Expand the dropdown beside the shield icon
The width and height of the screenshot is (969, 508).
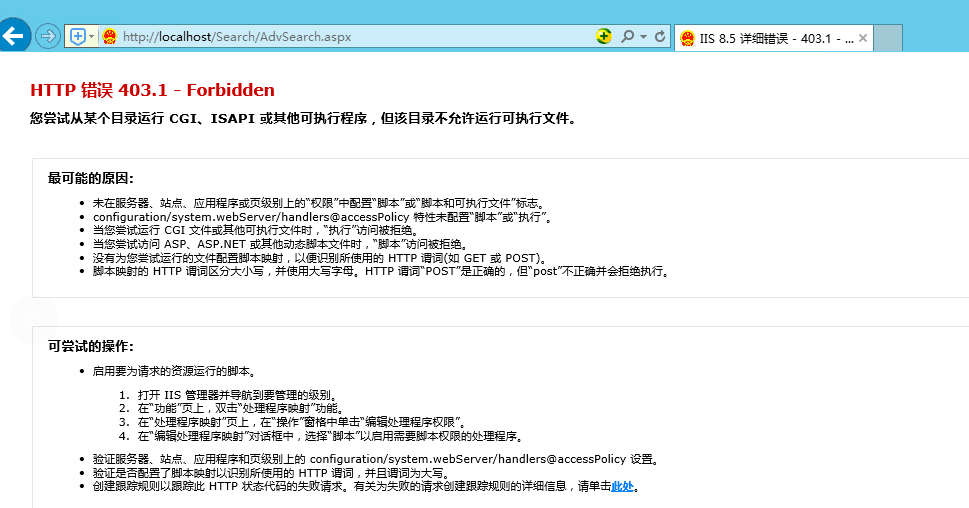click(92, 37)
